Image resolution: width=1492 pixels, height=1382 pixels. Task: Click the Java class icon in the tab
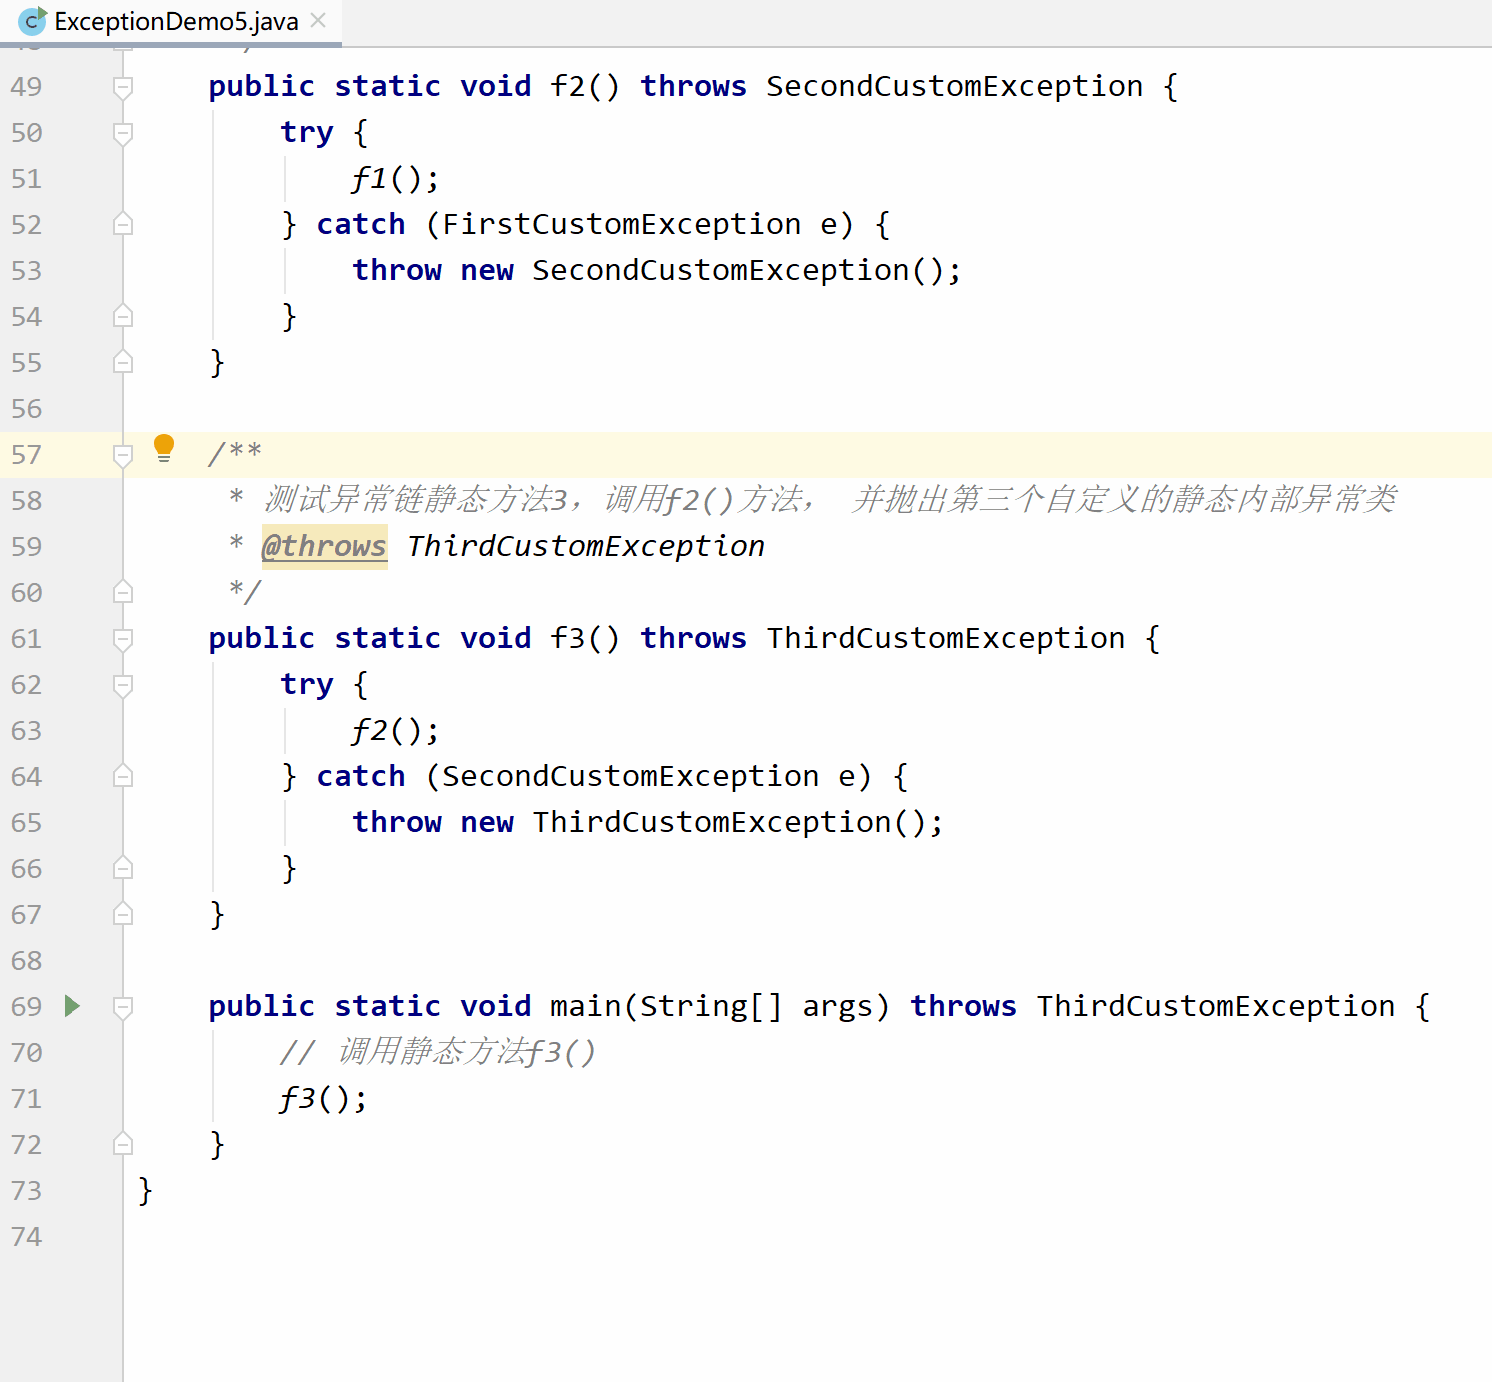[x=32, y=20]
